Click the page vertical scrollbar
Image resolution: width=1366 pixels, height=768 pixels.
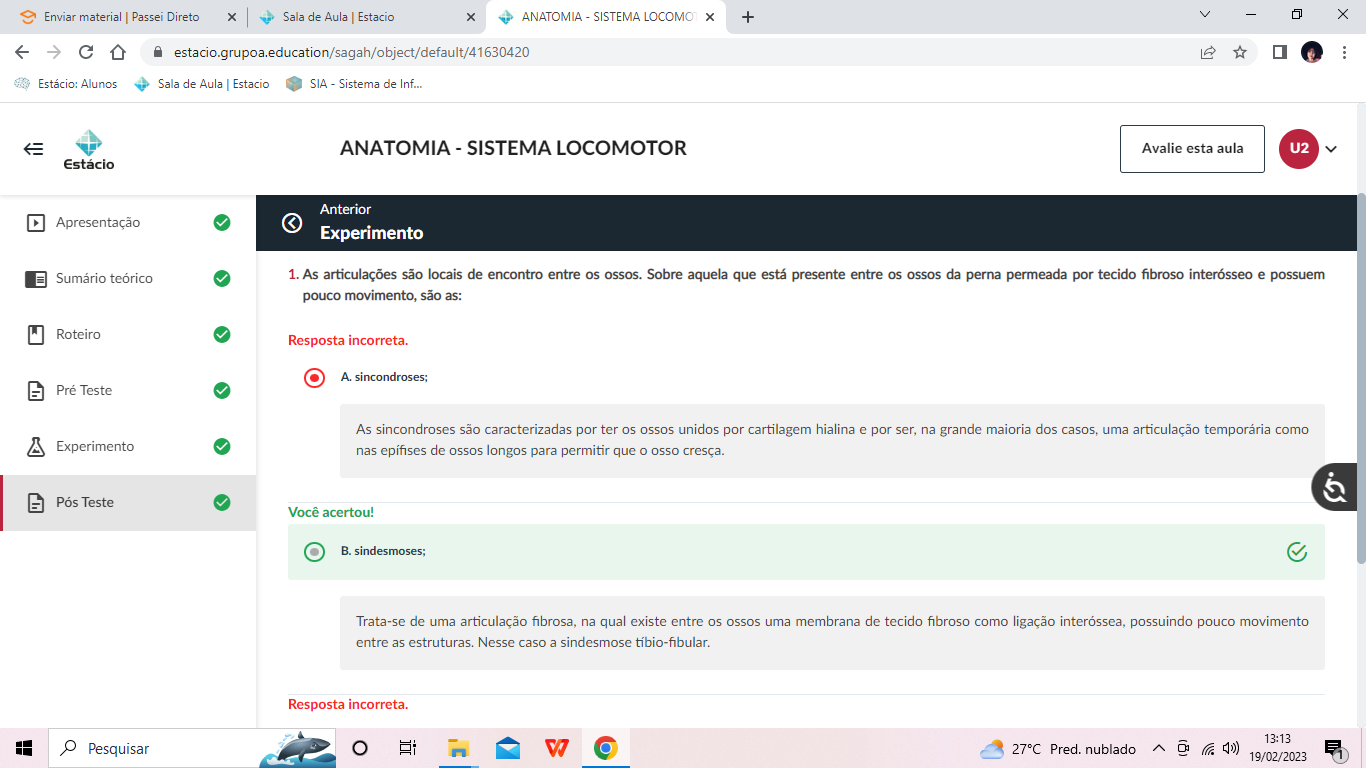coord(1360,380)
